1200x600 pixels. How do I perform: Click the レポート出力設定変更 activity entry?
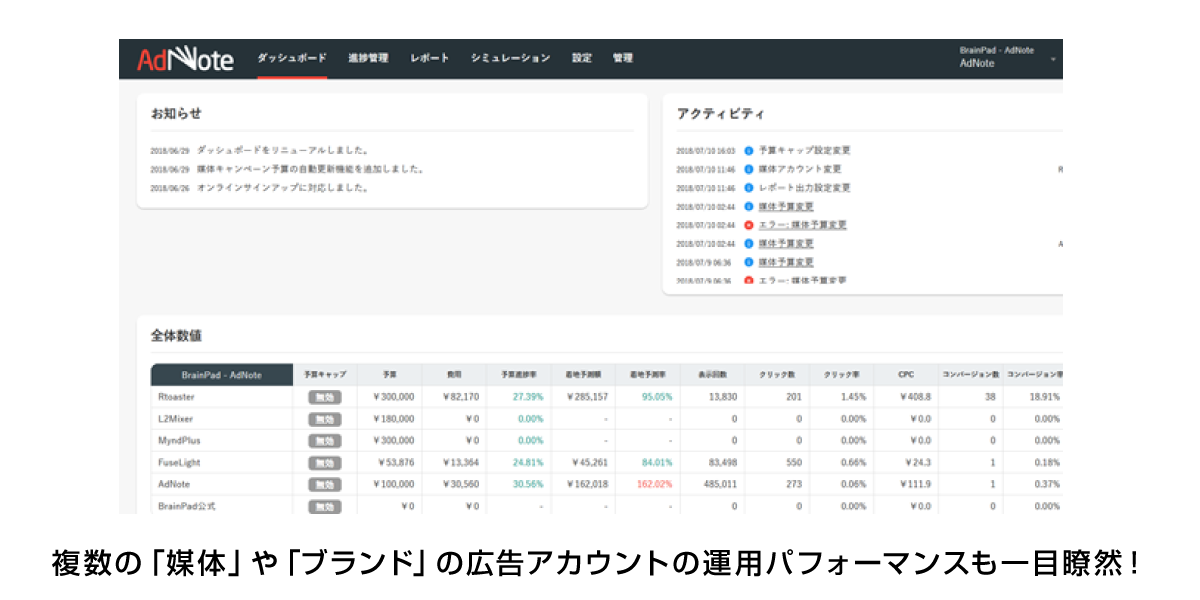tap(804, 187)
